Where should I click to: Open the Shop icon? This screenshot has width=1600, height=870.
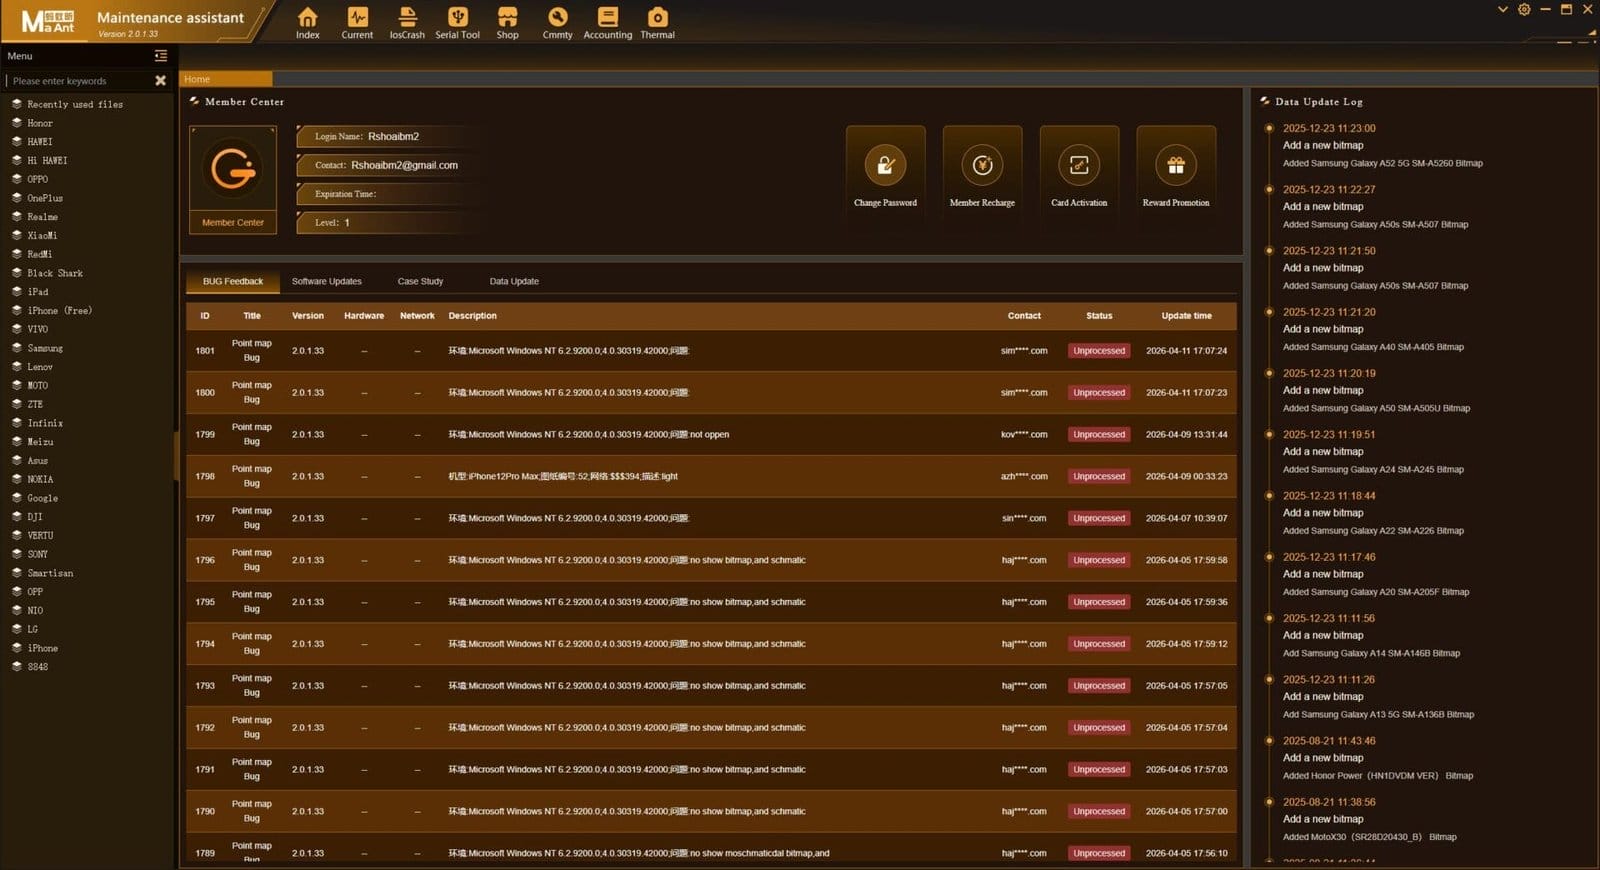508,22
